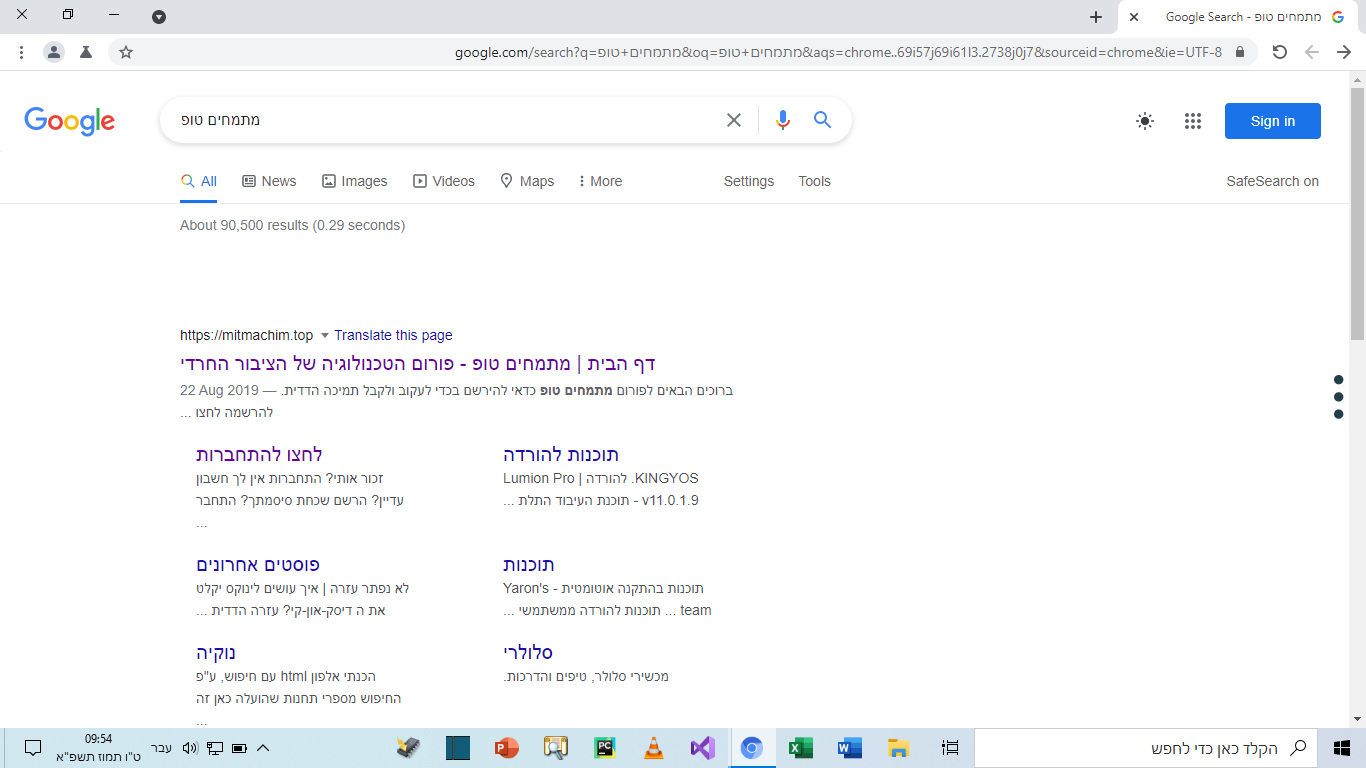Show hidden tray icons chevron
The height and width of the screenshot is (768, 1366).
coord(263,748)
